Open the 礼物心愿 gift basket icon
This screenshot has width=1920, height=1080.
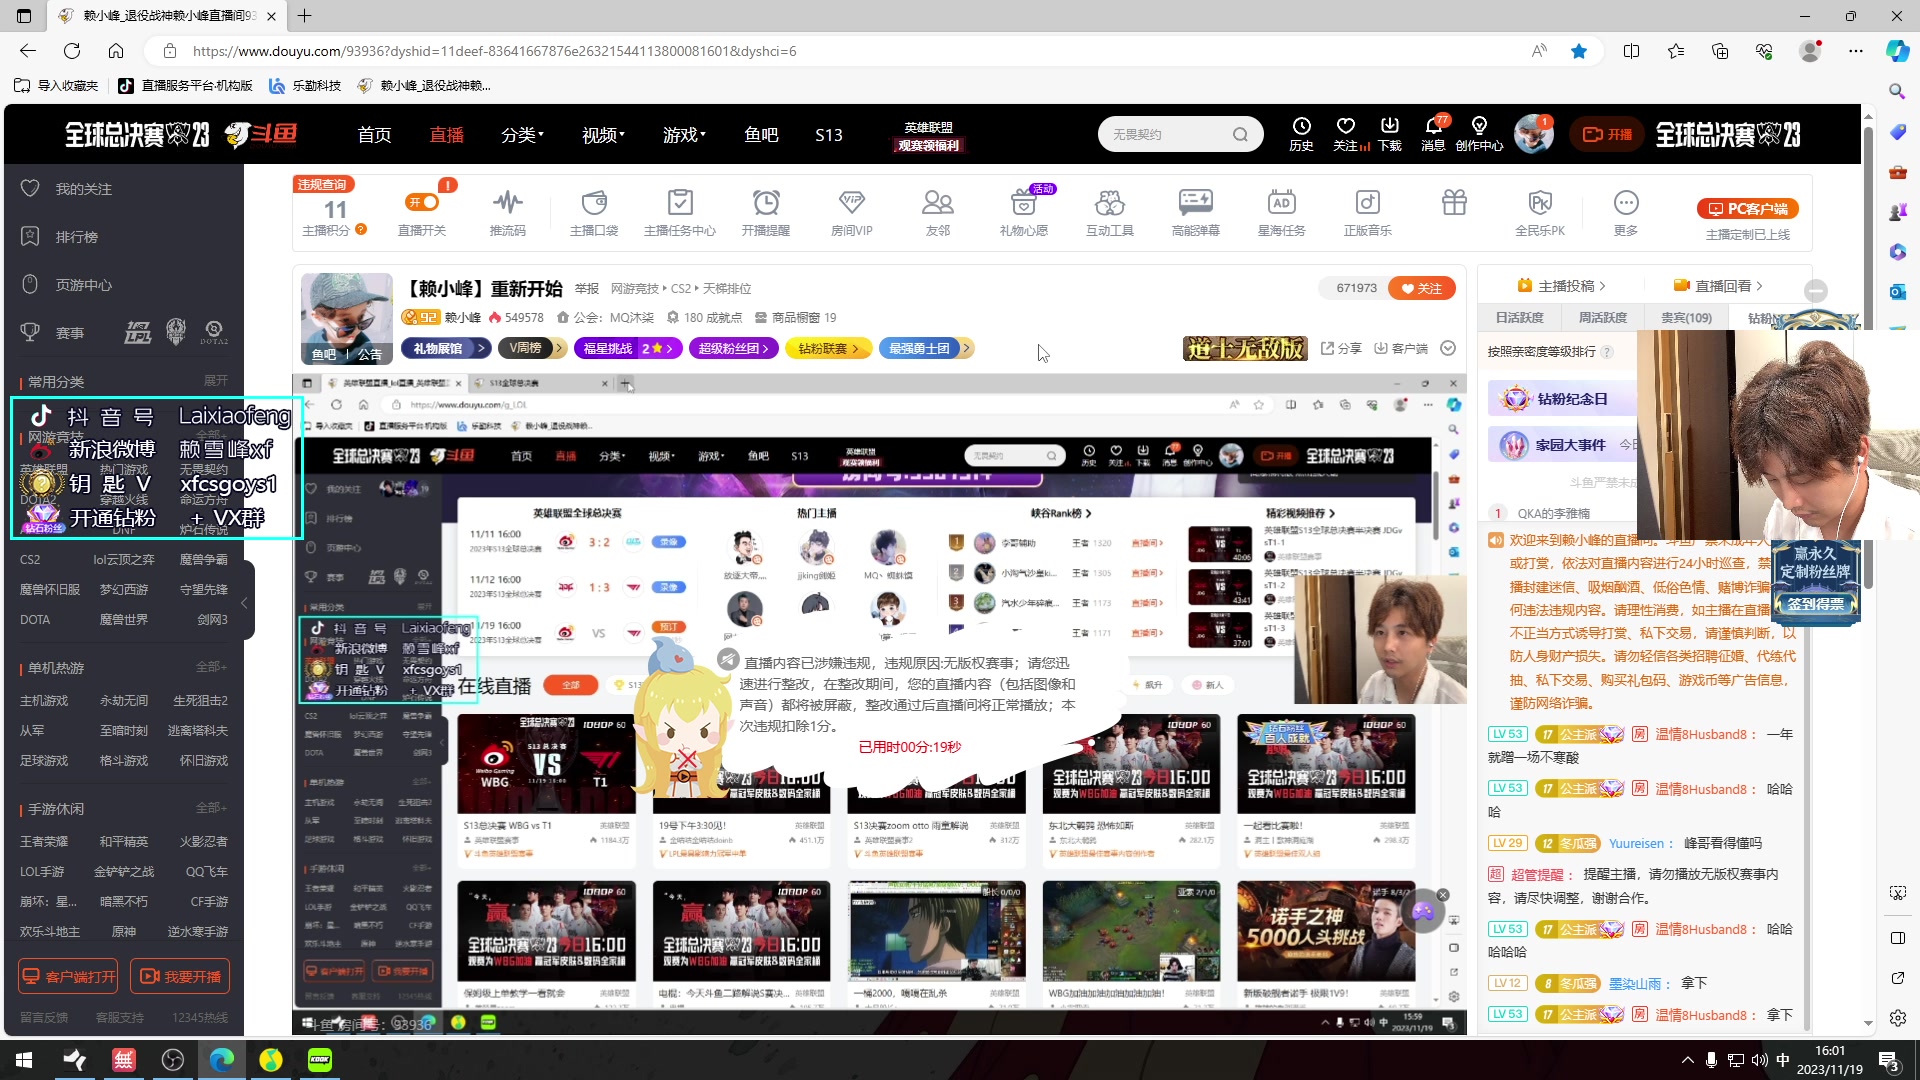(1024, 203)
